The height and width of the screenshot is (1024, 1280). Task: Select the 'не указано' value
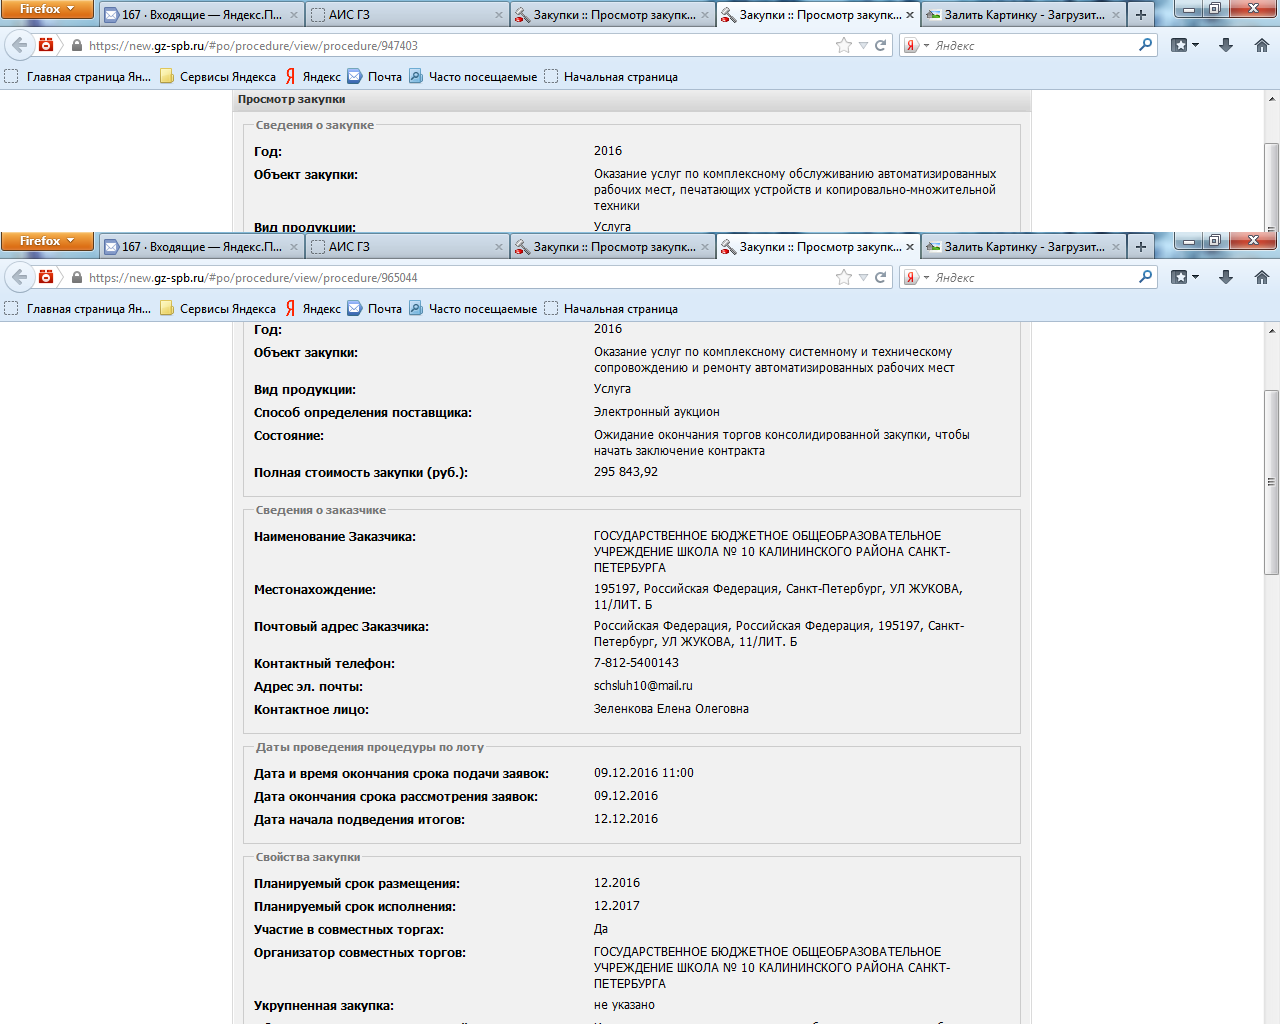[624, 1005]
